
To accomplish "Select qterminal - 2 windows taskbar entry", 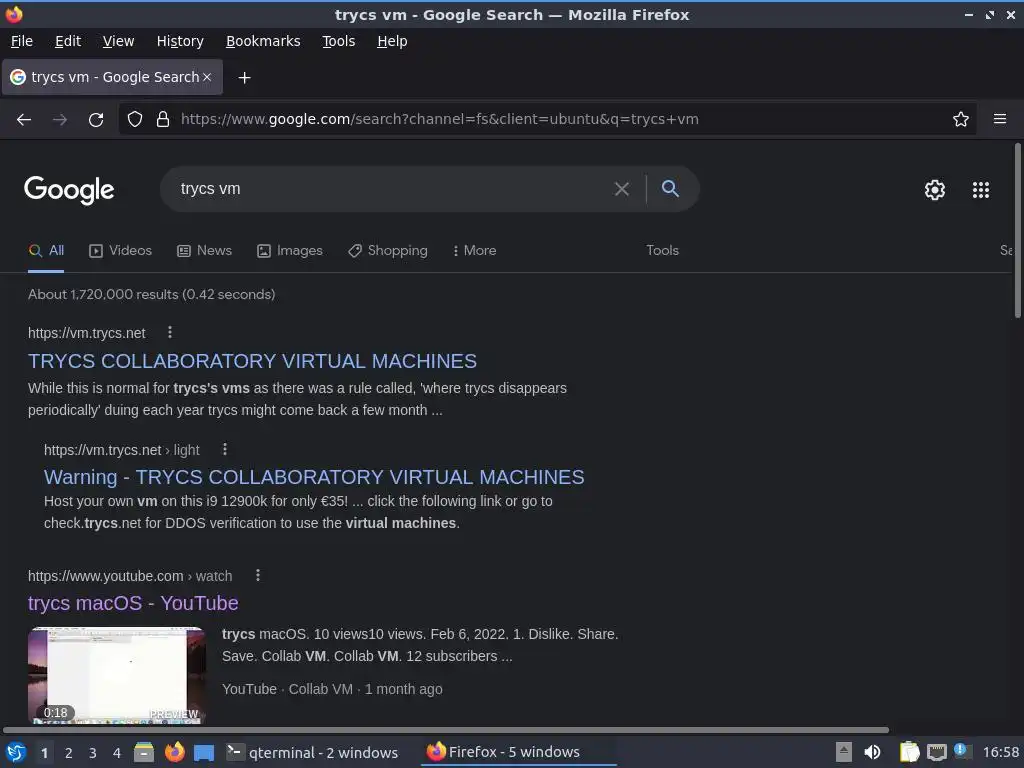I will tap(312, 752).
